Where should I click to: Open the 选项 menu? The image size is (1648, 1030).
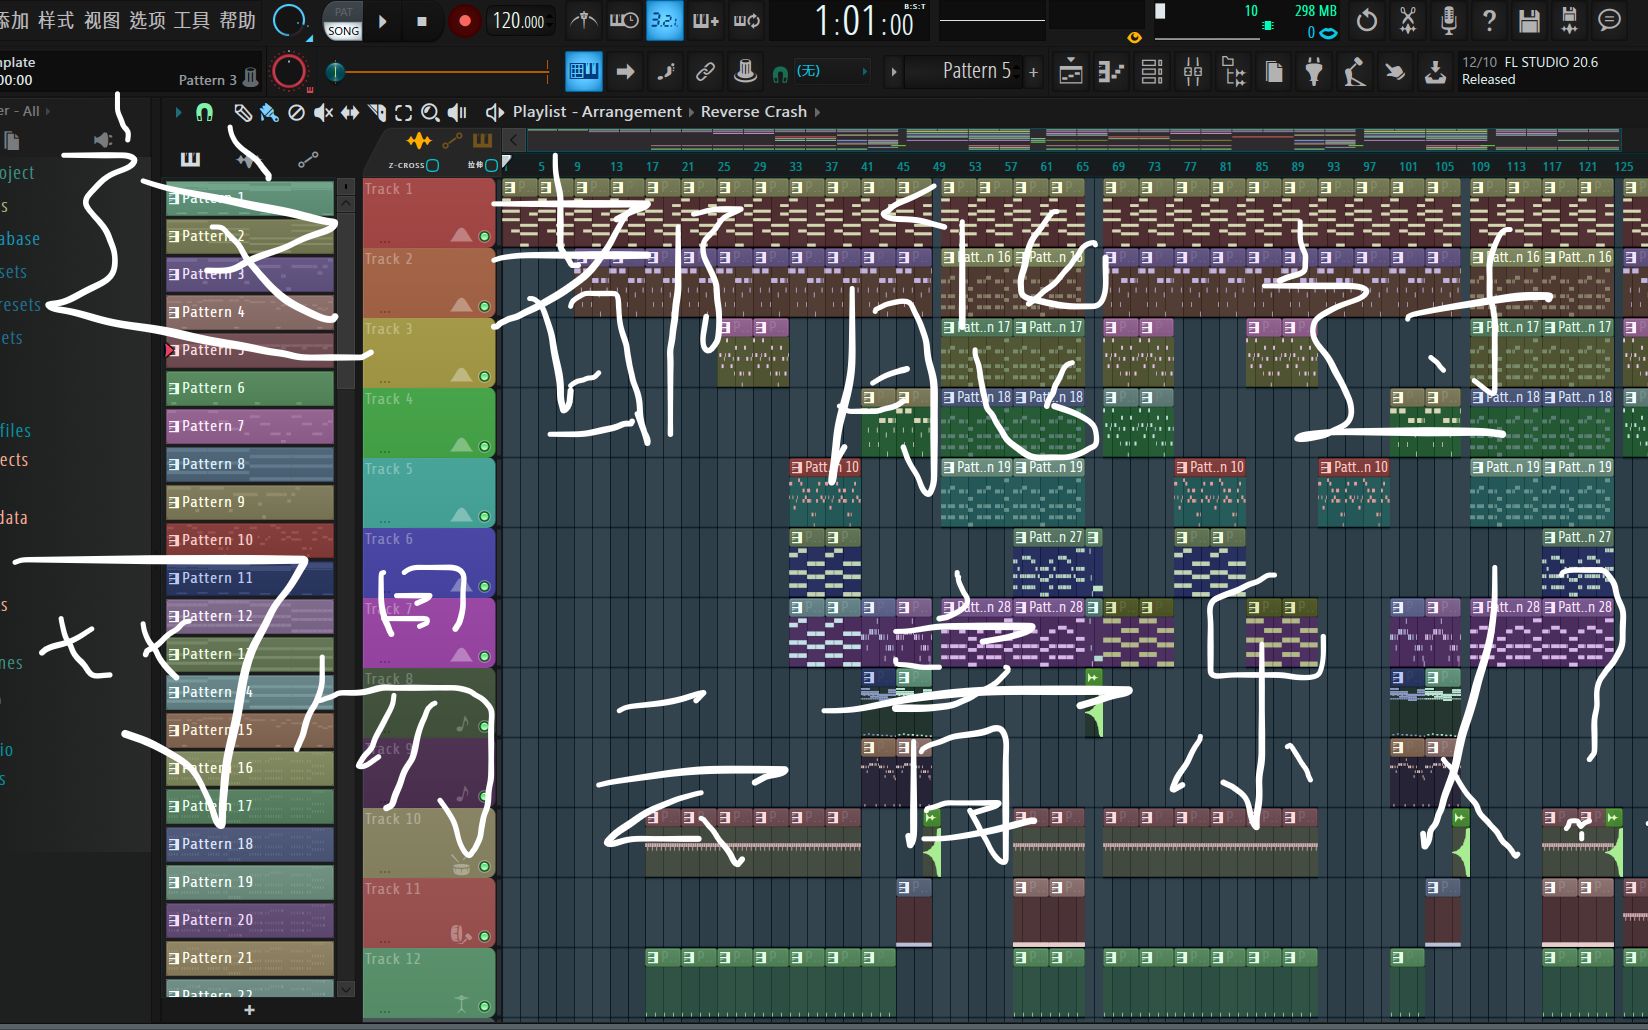pos(146,20)
